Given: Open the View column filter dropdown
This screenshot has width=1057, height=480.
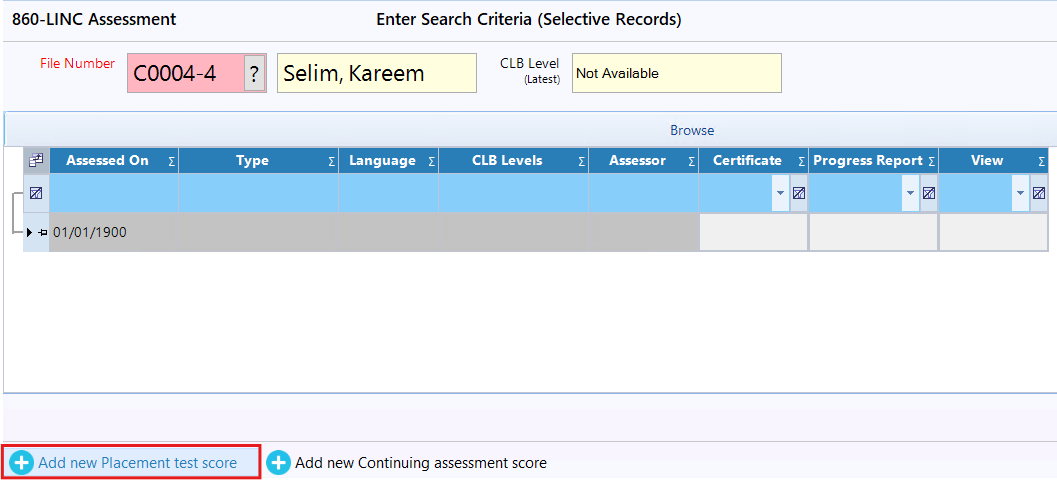Looking at the screenshot, I should pyautogui.click(x=1021, y=193).
